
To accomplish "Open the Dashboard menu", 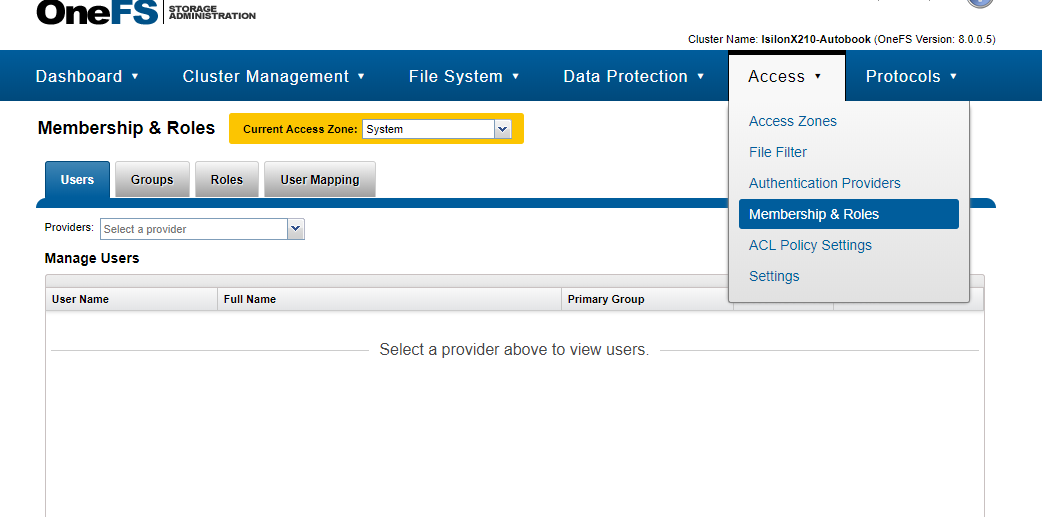I will pos(87,76).
